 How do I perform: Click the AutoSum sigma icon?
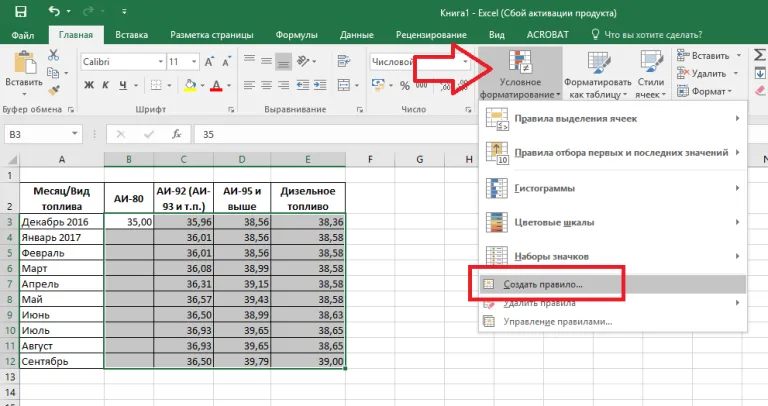760,55
